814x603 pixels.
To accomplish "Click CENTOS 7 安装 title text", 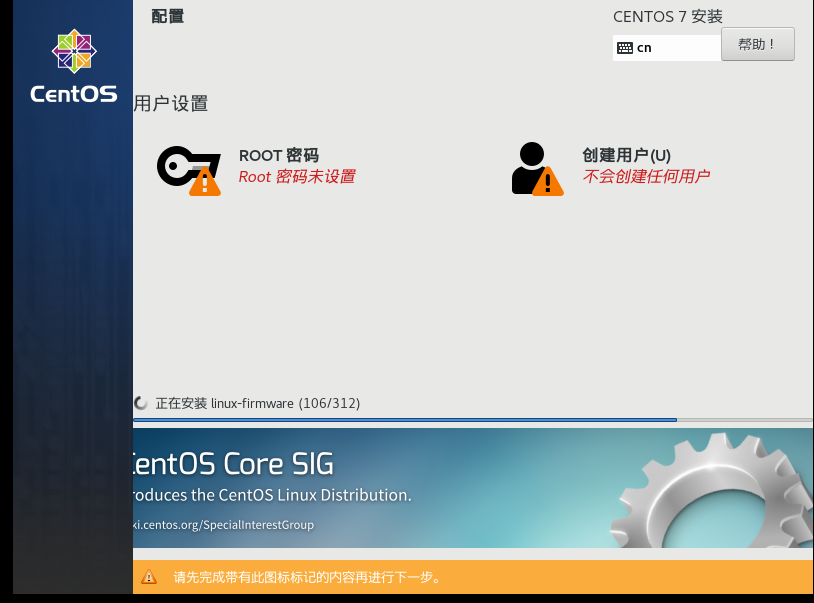I will tap(668, 17).
